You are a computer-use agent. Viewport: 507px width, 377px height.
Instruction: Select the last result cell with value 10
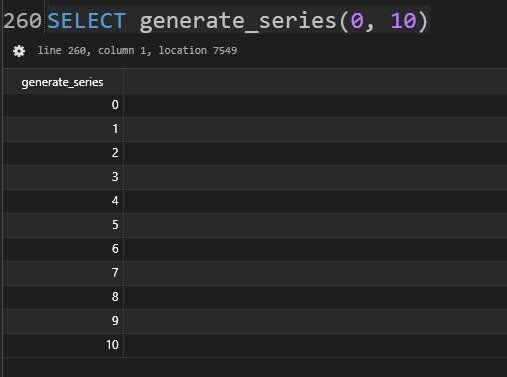pyautogui.click(x=63, y=345)
